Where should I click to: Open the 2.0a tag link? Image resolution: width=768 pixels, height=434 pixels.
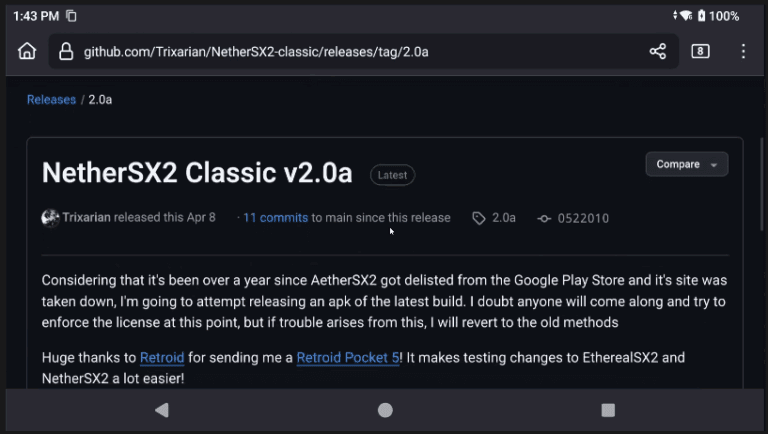(503, 218)
